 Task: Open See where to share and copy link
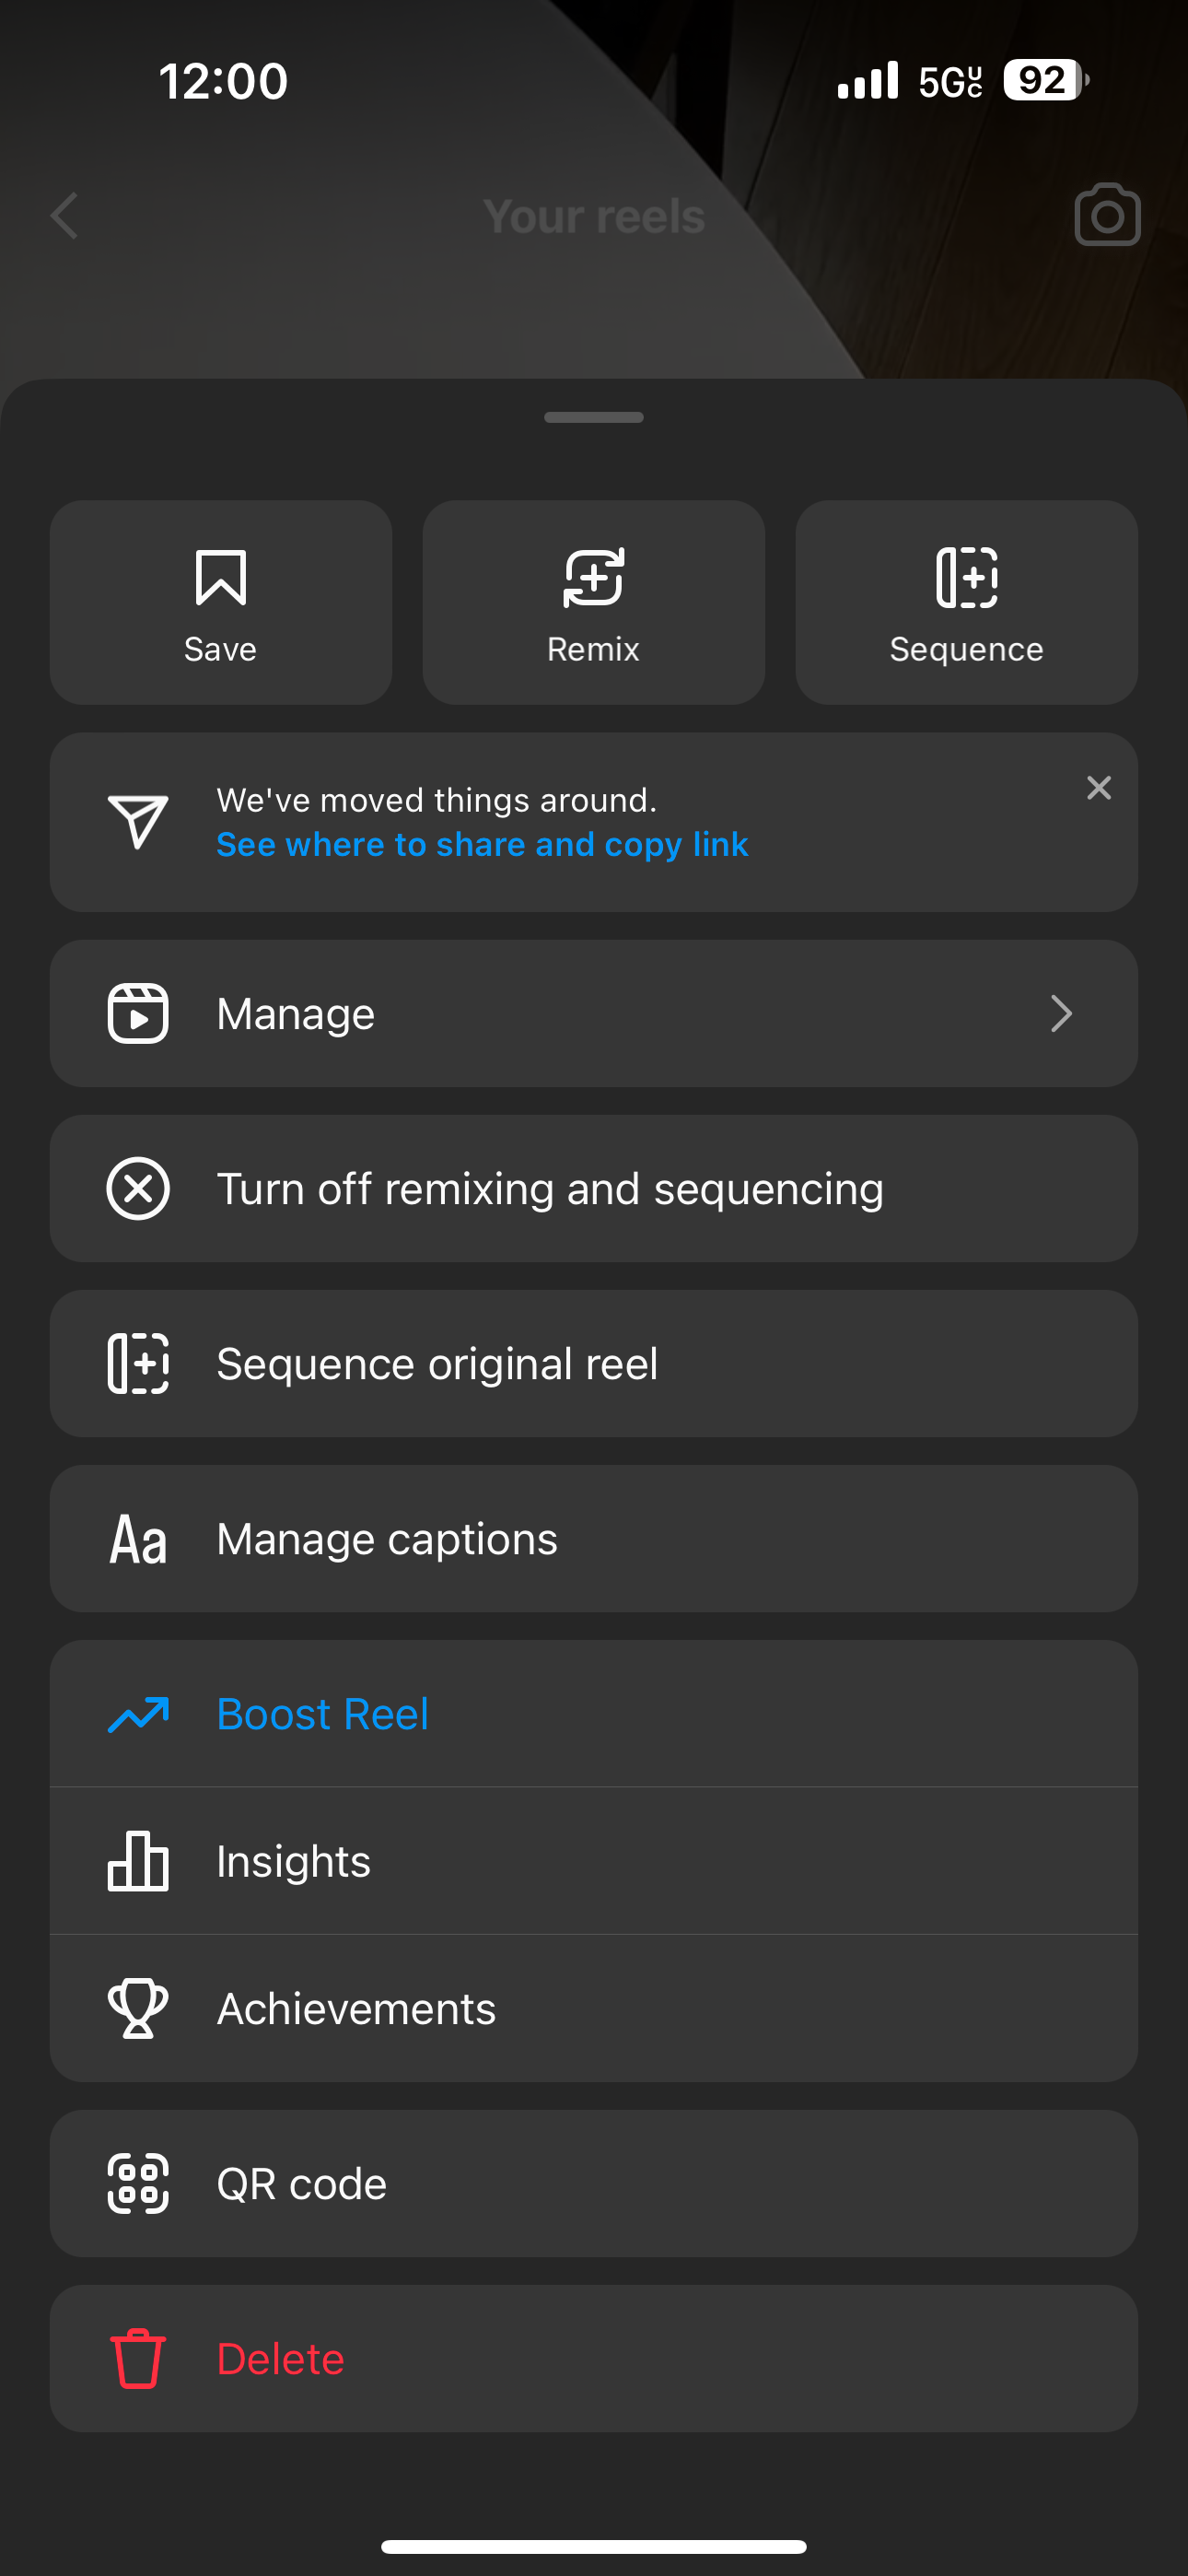point(482,845)
